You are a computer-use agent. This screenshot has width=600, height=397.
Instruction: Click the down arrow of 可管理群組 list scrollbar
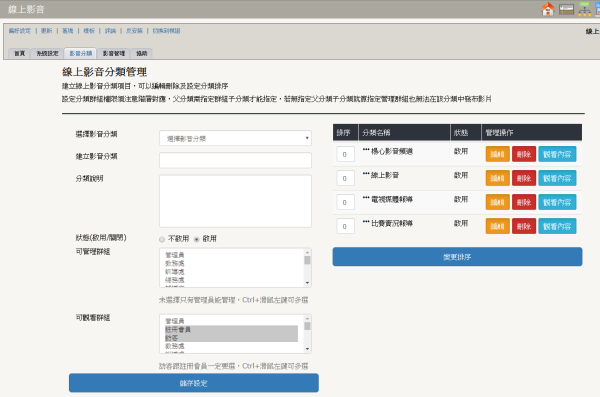[x=307, y=283]
